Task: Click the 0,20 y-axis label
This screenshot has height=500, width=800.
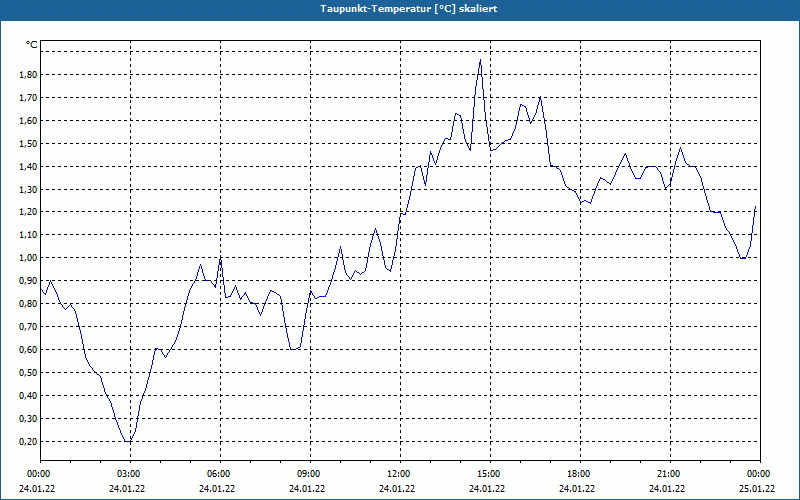Action: [27, 442]
